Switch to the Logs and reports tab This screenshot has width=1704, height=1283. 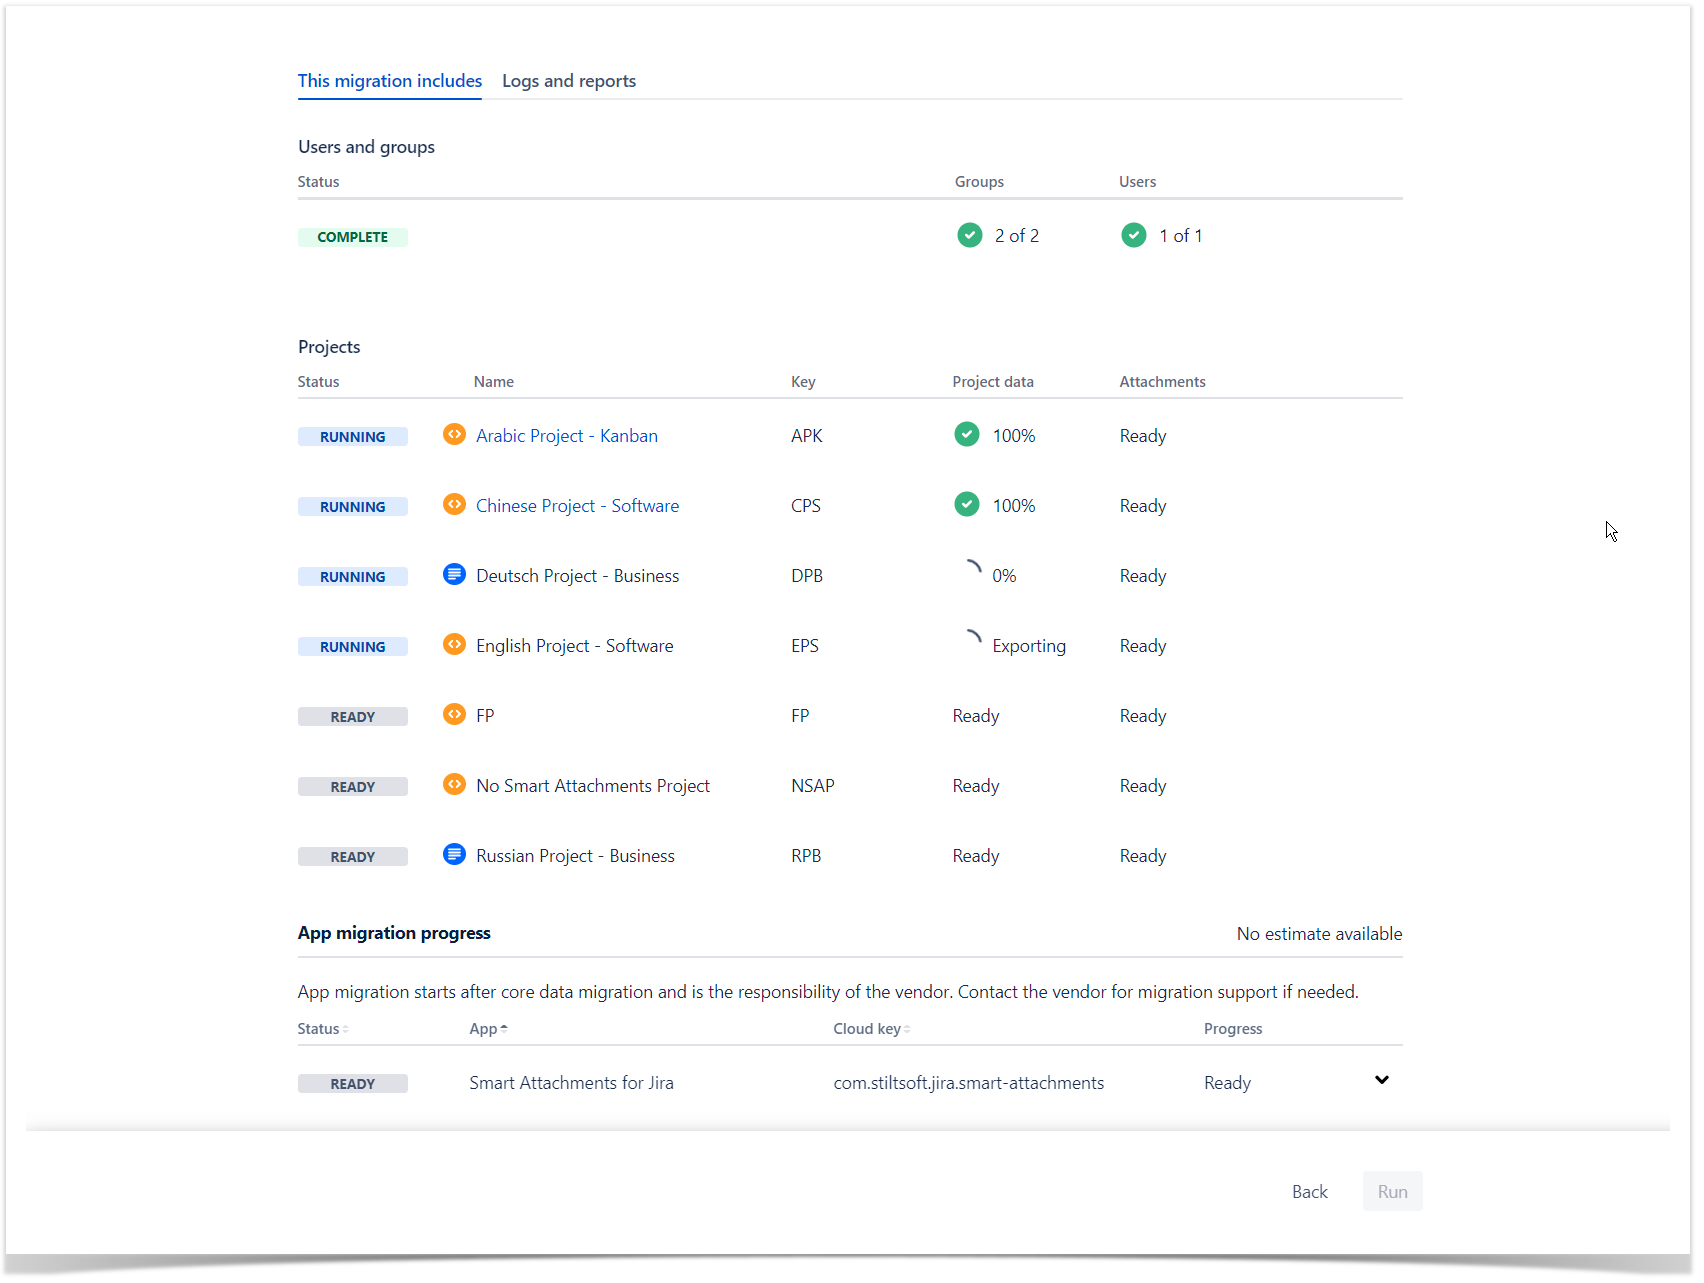click(x=568, y=81)
